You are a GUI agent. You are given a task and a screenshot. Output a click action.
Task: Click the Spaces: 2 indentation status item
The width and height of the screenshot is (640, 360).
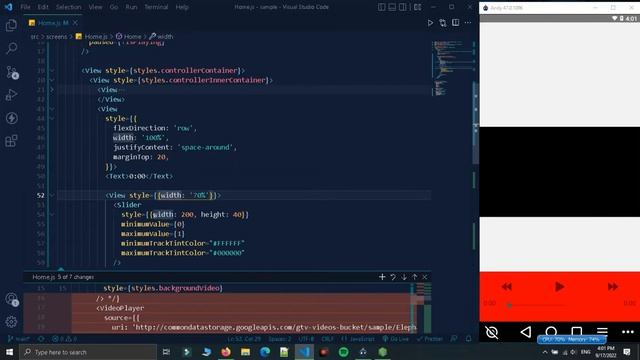pyautogui.click(x=280, y=339)
